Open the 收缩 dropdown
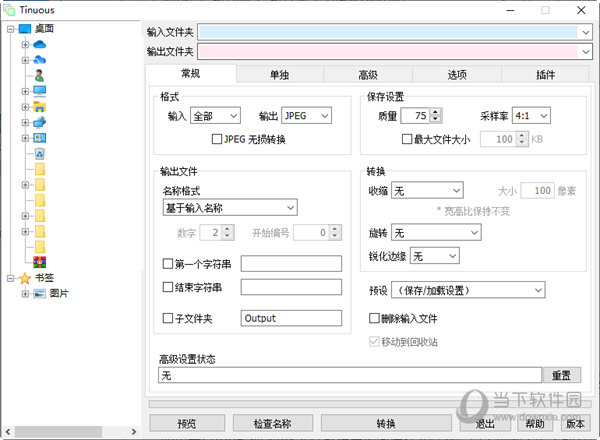Viewport: 600px width, 440px height. [427, 191]
